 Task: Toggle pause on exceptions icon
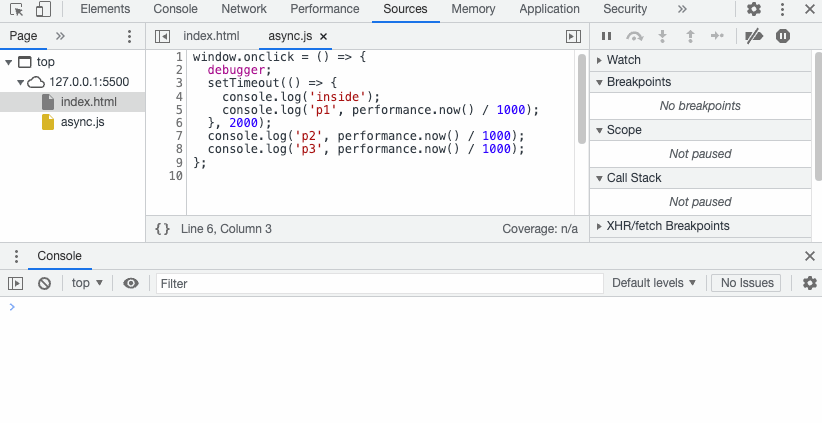[783, 36]
